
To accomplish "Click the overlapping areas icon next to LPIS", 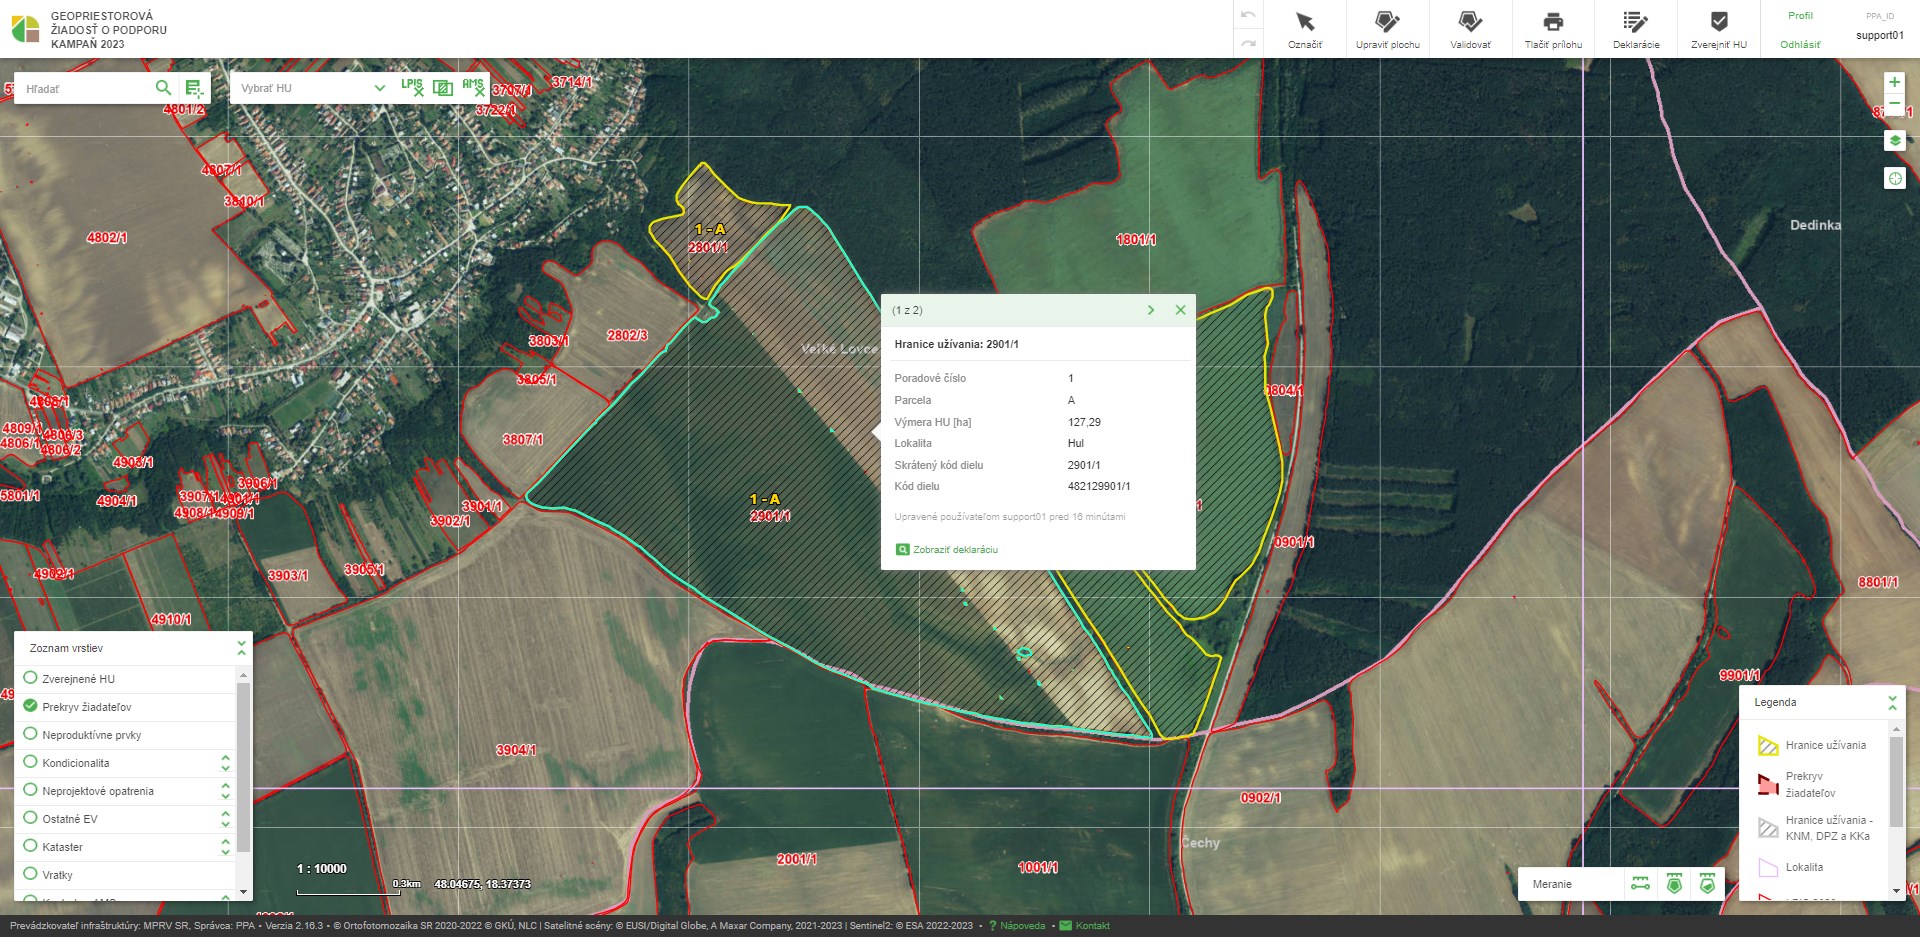I will [443, 88].
